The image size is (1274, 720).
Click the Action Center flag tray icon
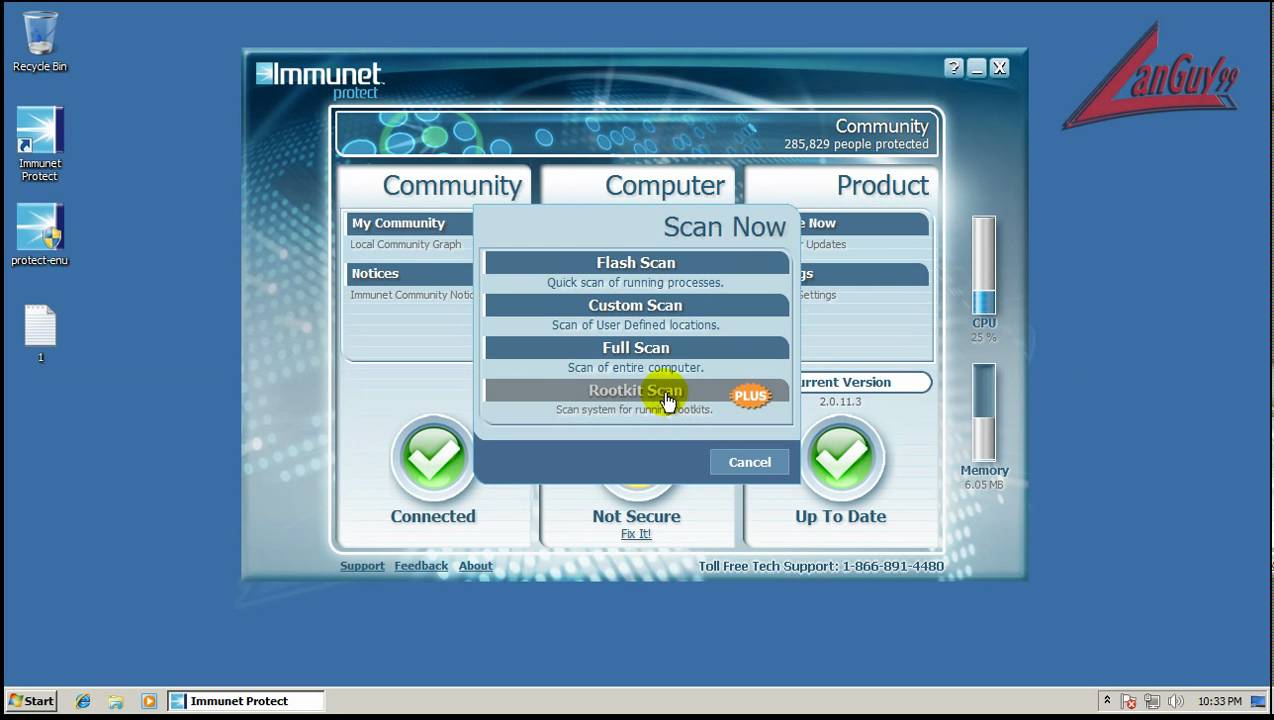[x=1129, y=701]
